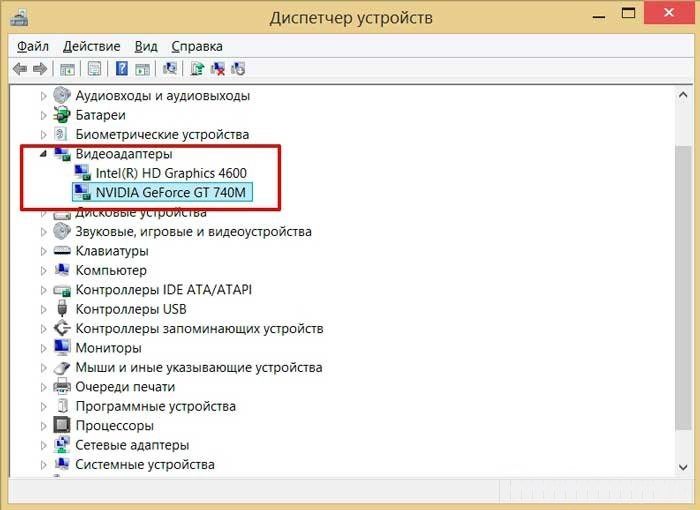700x510 pixels.
Task: Expand the Мониторы node
Action: click(43, 348)
